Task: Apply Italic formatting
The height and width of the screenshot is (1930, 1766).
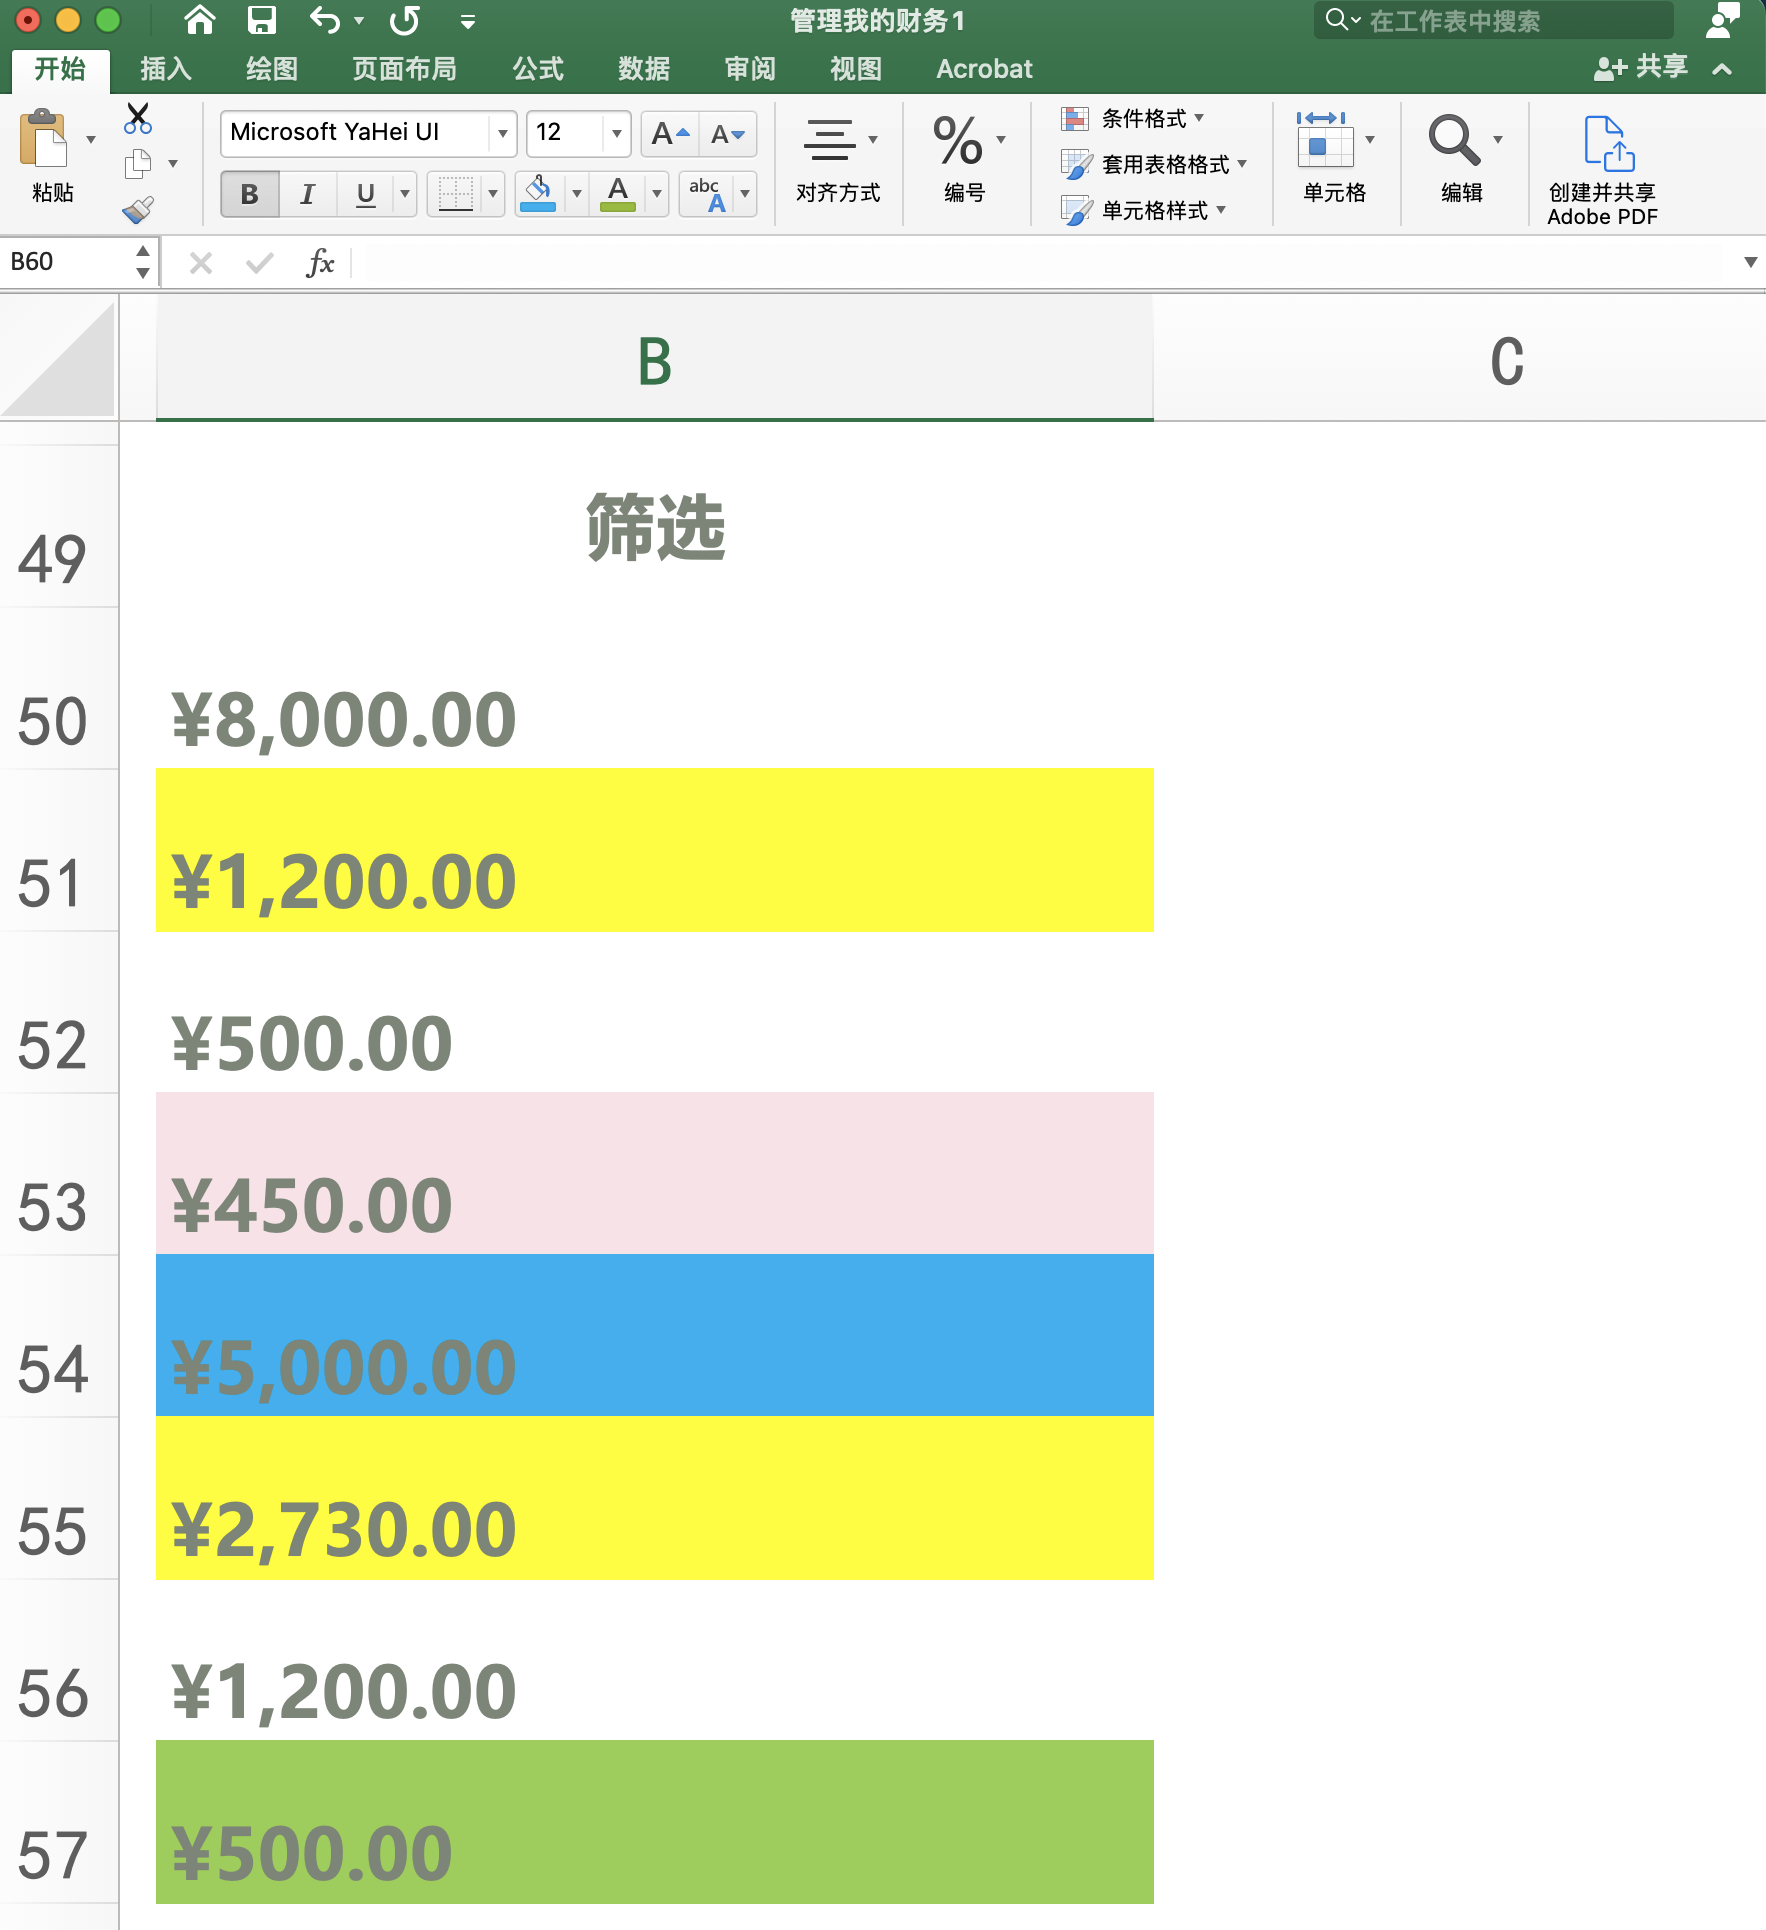Action: (x=307, y=194)
